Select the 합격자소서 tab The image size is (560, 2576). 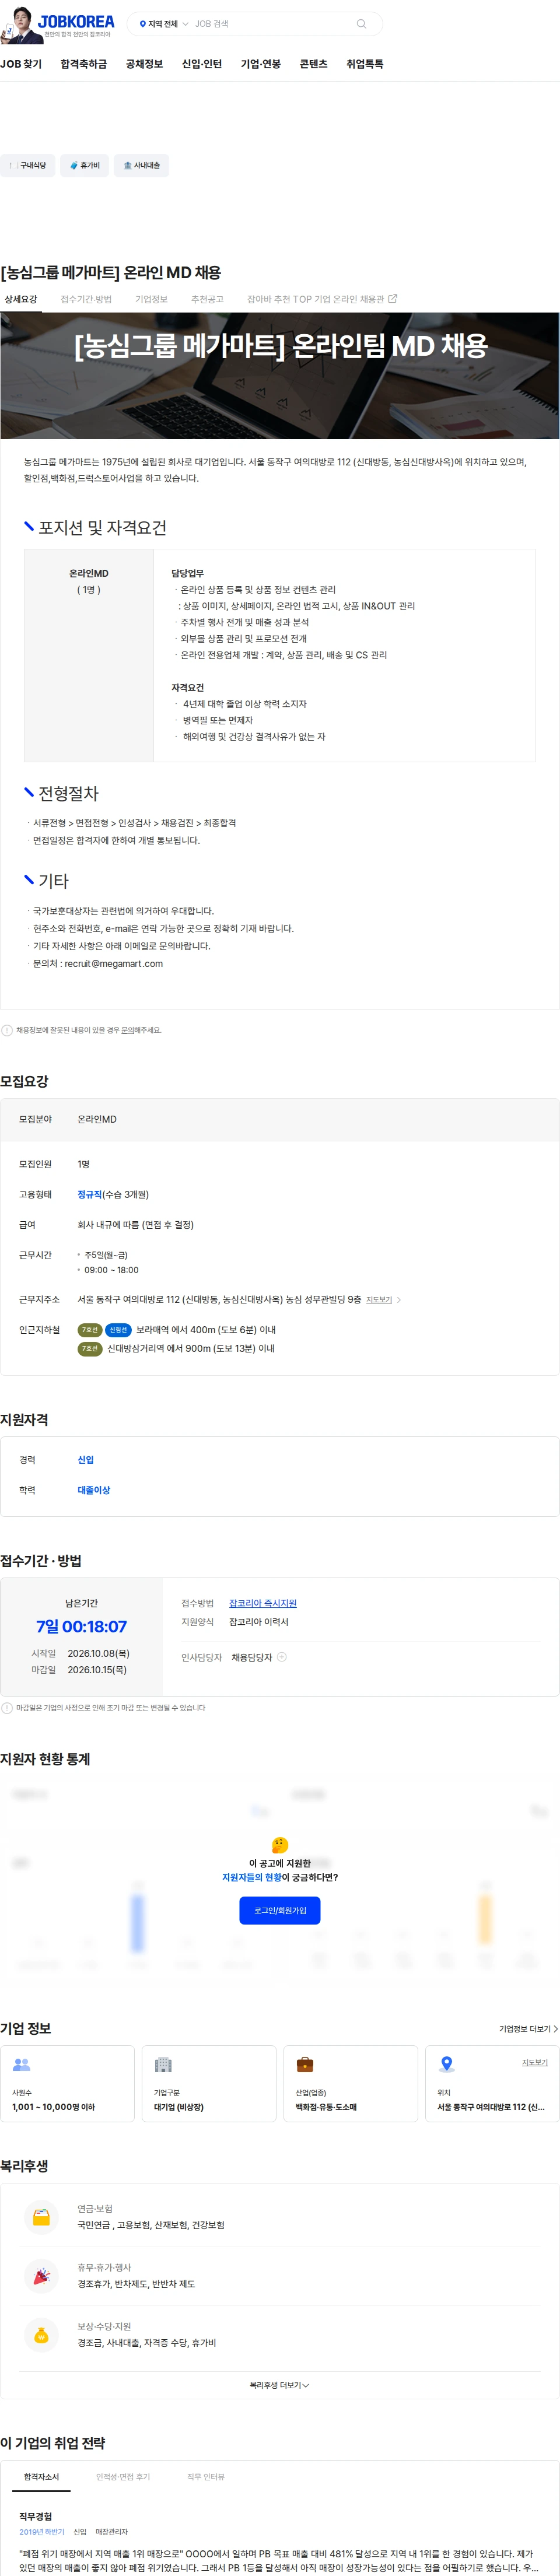41,2477
